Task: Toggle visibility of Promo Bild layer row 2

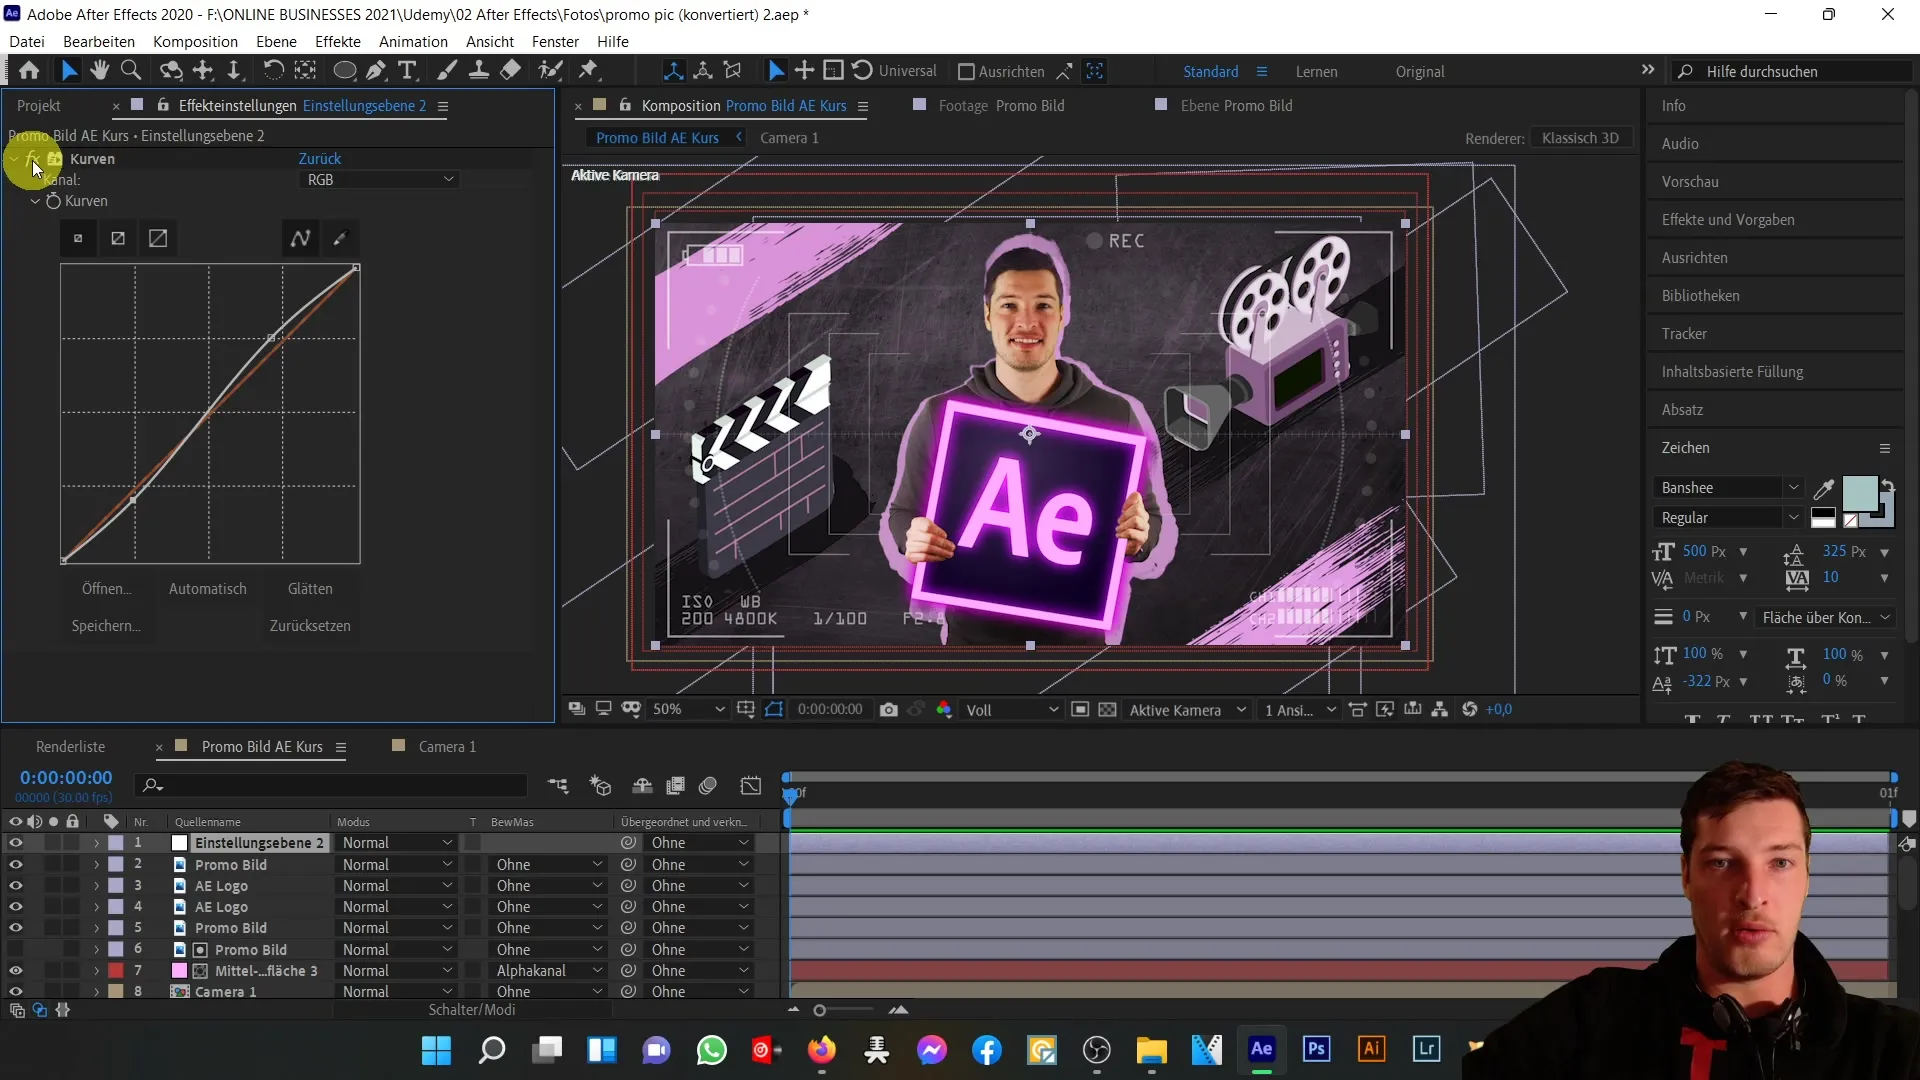Action: (x=16, y=864)
